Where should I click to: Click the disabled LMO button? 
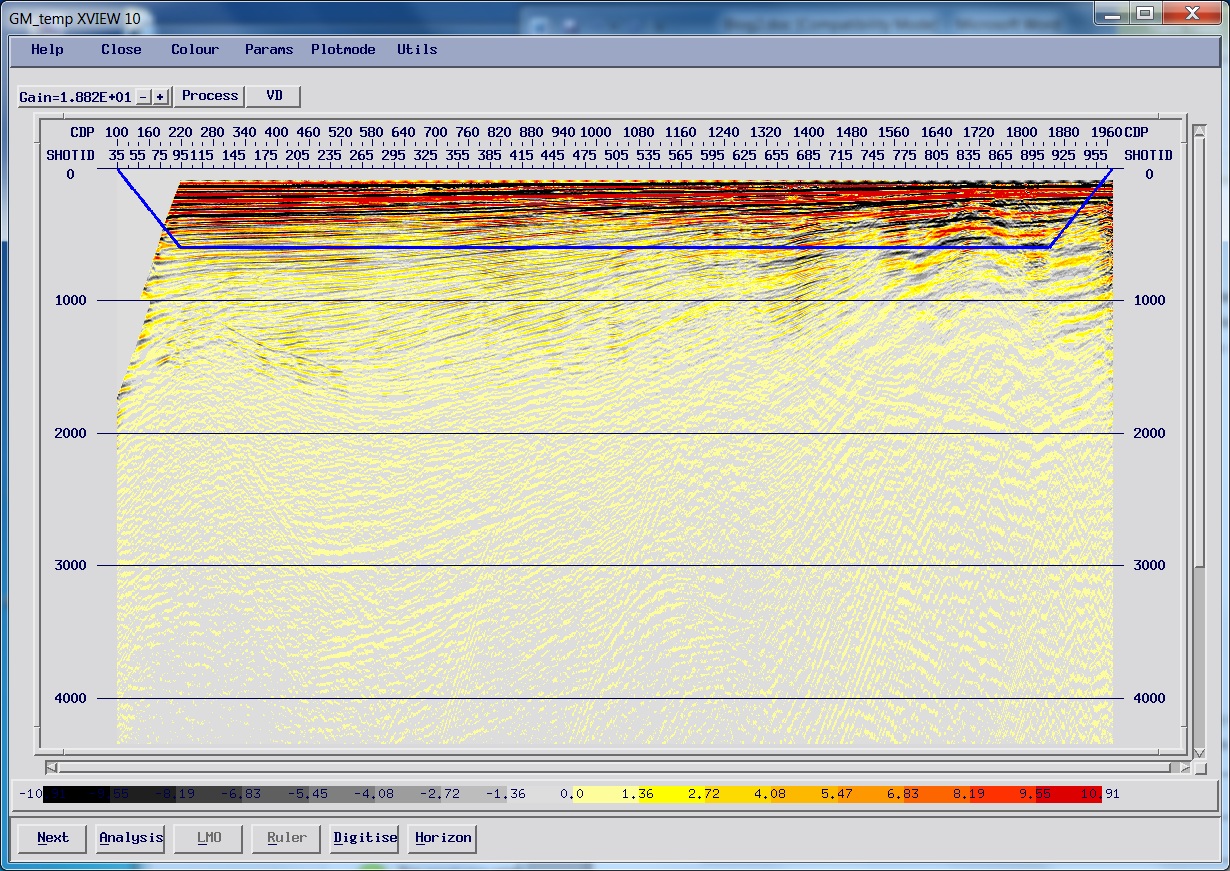(209, 838)
